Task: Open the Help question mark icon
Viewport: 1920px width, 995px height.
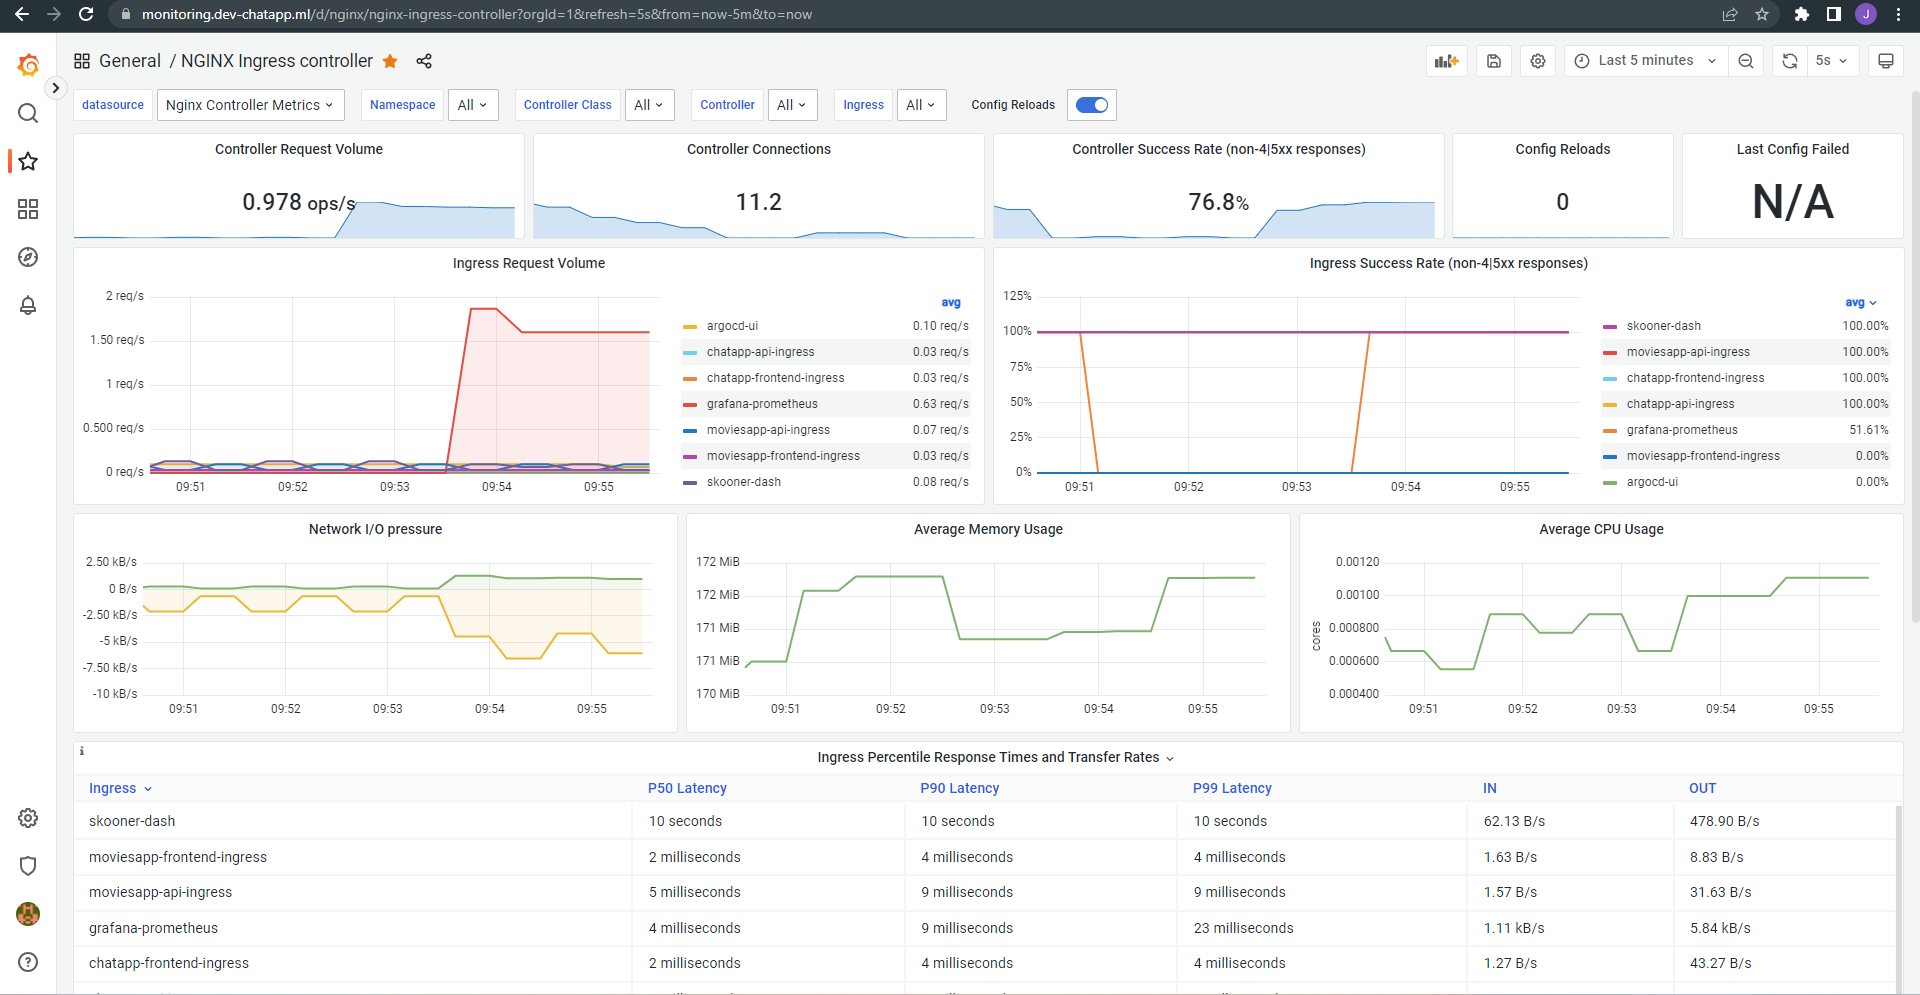Action: (x=28, y=962)
